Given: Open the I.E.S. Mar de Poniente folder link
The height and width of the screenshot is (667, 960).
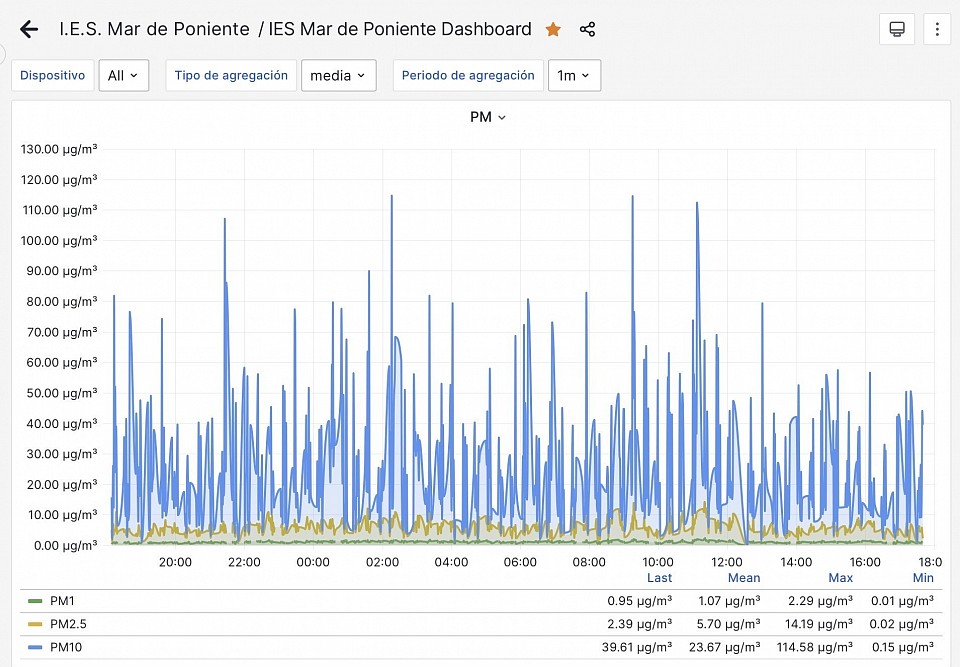Looking at the screenshot, I should pos(154,29).
